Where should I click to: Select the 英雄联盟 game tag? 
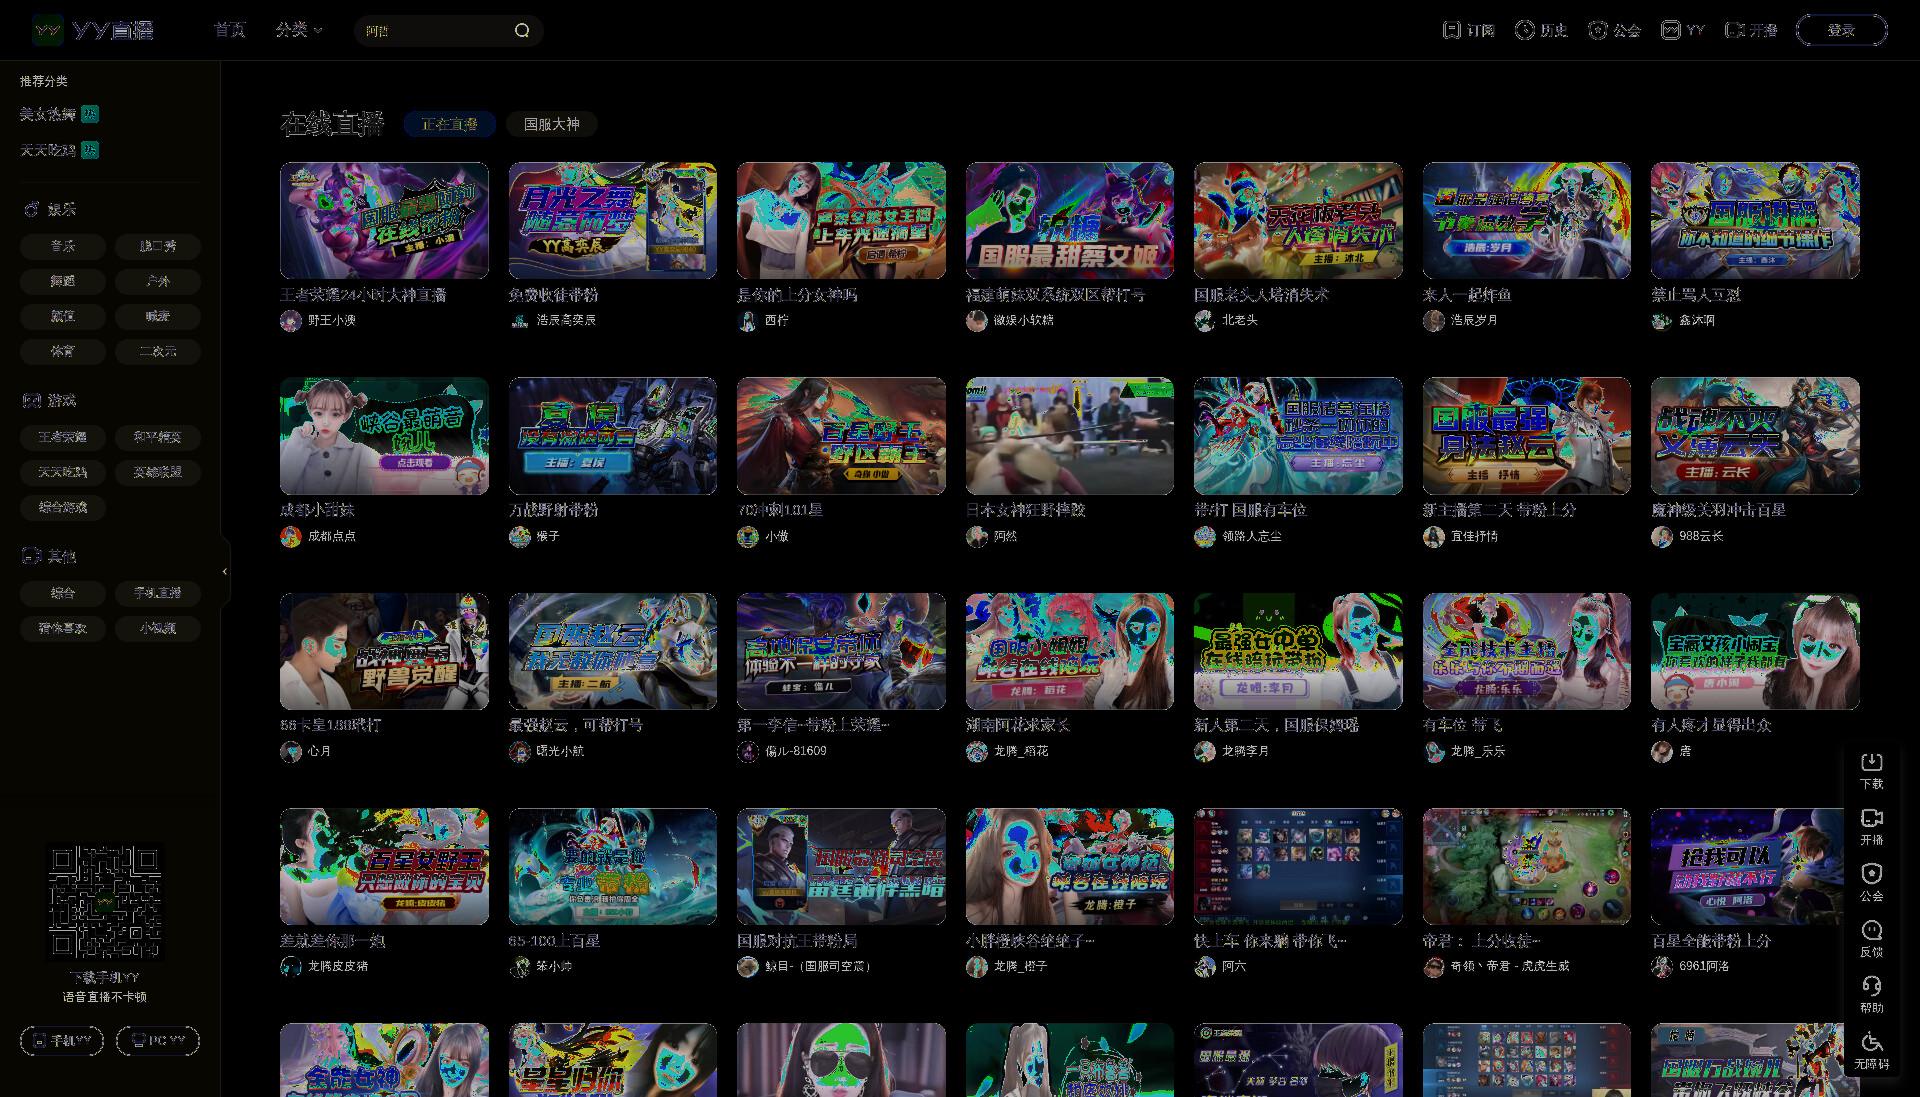(158, 472)
